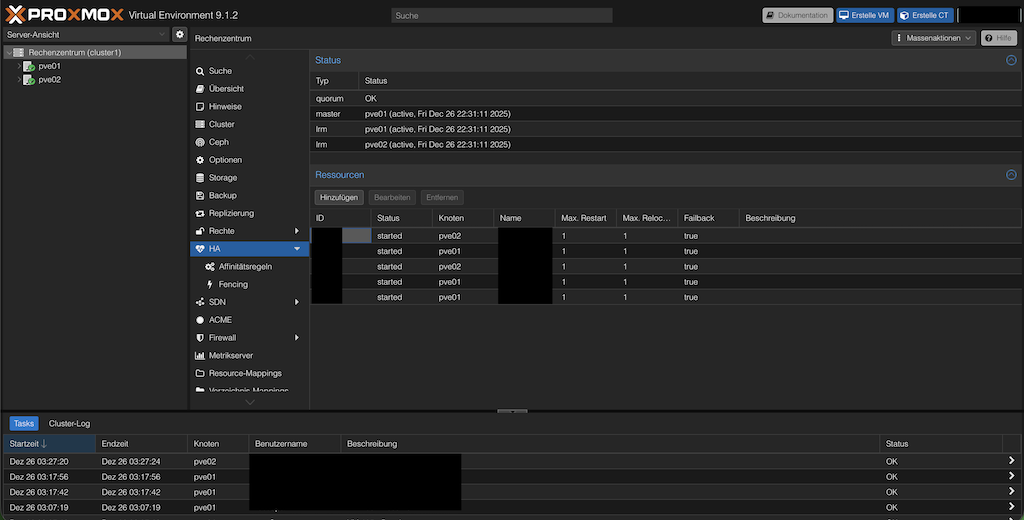Open Metrikserver in the sidebar
Image resolution: width=1024 pixels, height=520 pixels.
pyautogui.click(x=232, y=355)
